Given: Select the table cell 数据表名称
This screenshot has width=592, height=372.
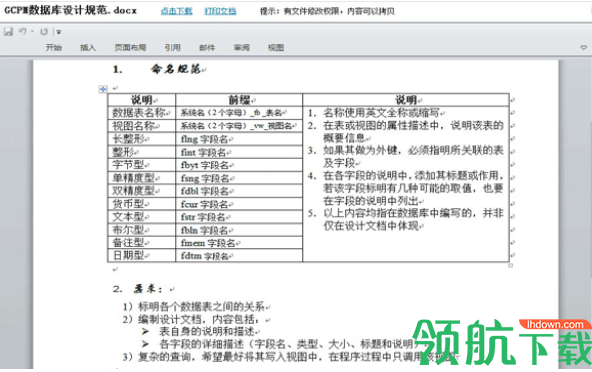Looking at the screenshot, I should tap(142, 113).
